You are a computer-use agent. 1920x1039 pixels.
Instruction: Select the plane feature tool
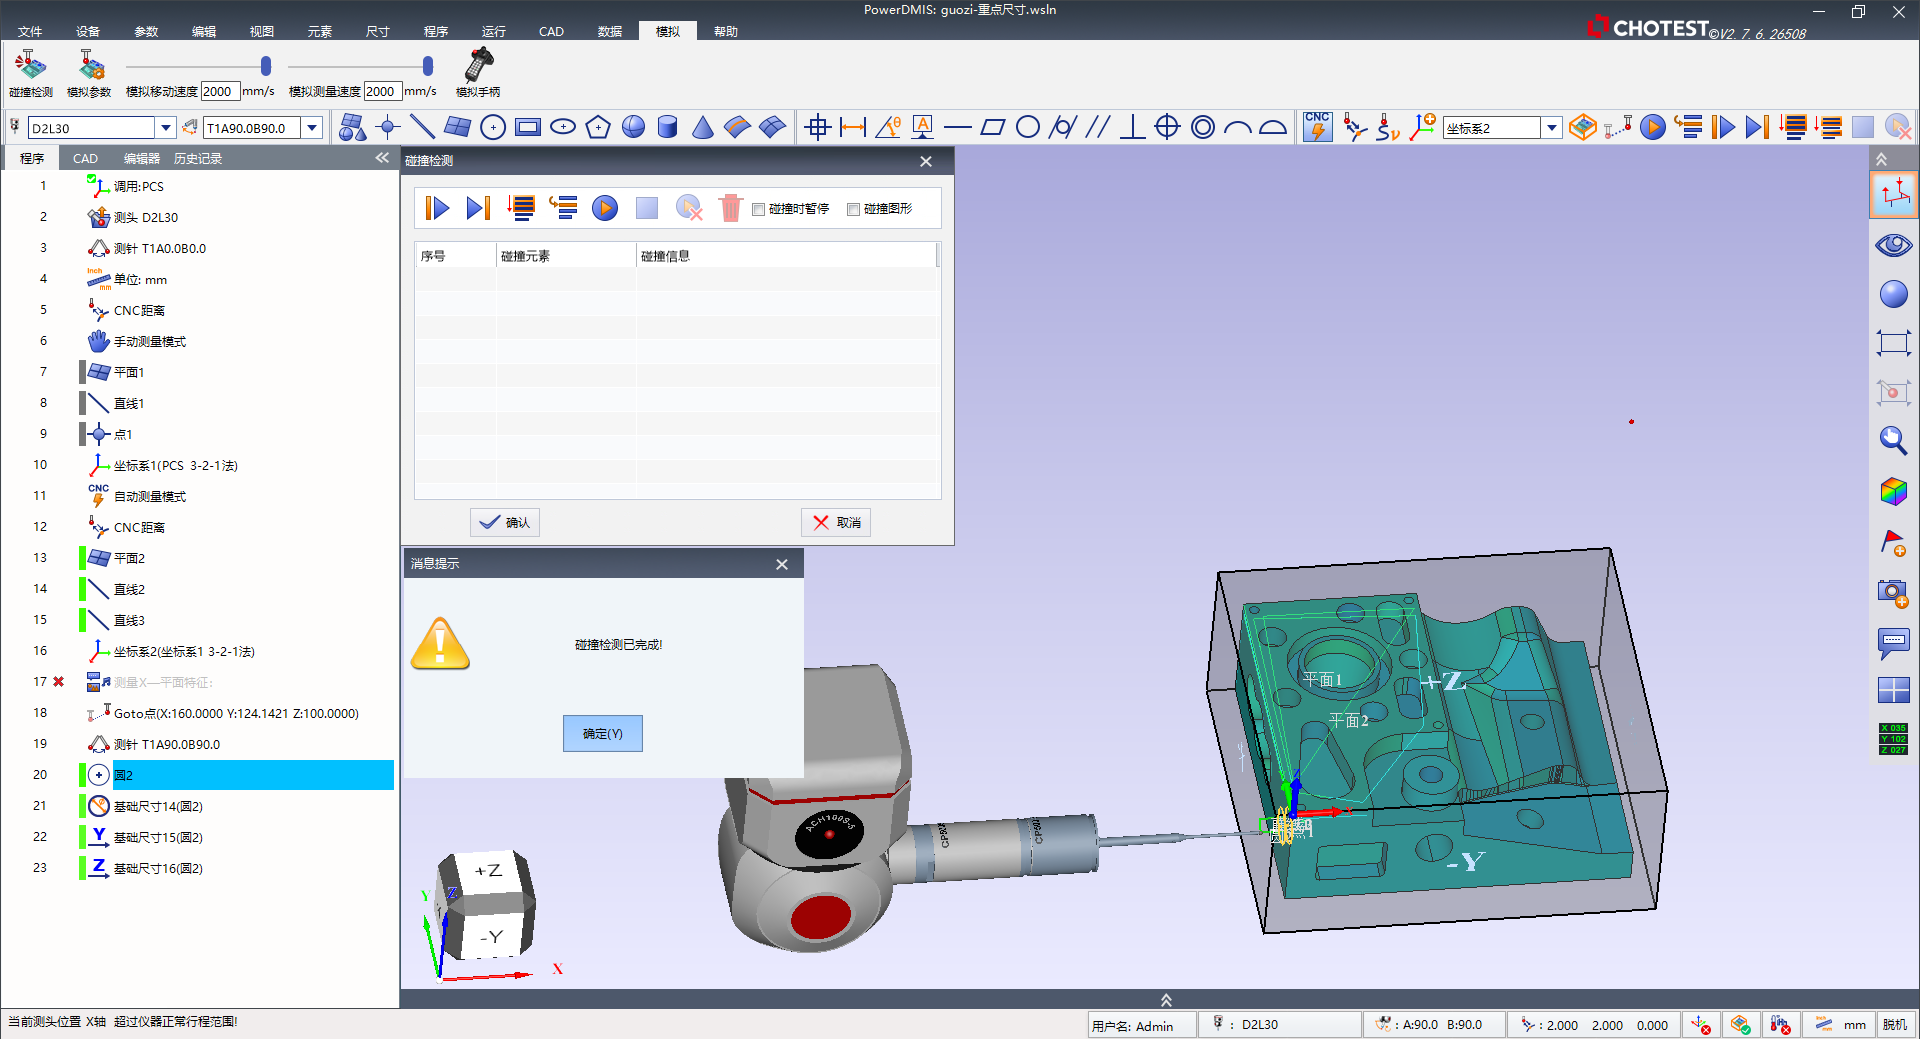point(458,127)
